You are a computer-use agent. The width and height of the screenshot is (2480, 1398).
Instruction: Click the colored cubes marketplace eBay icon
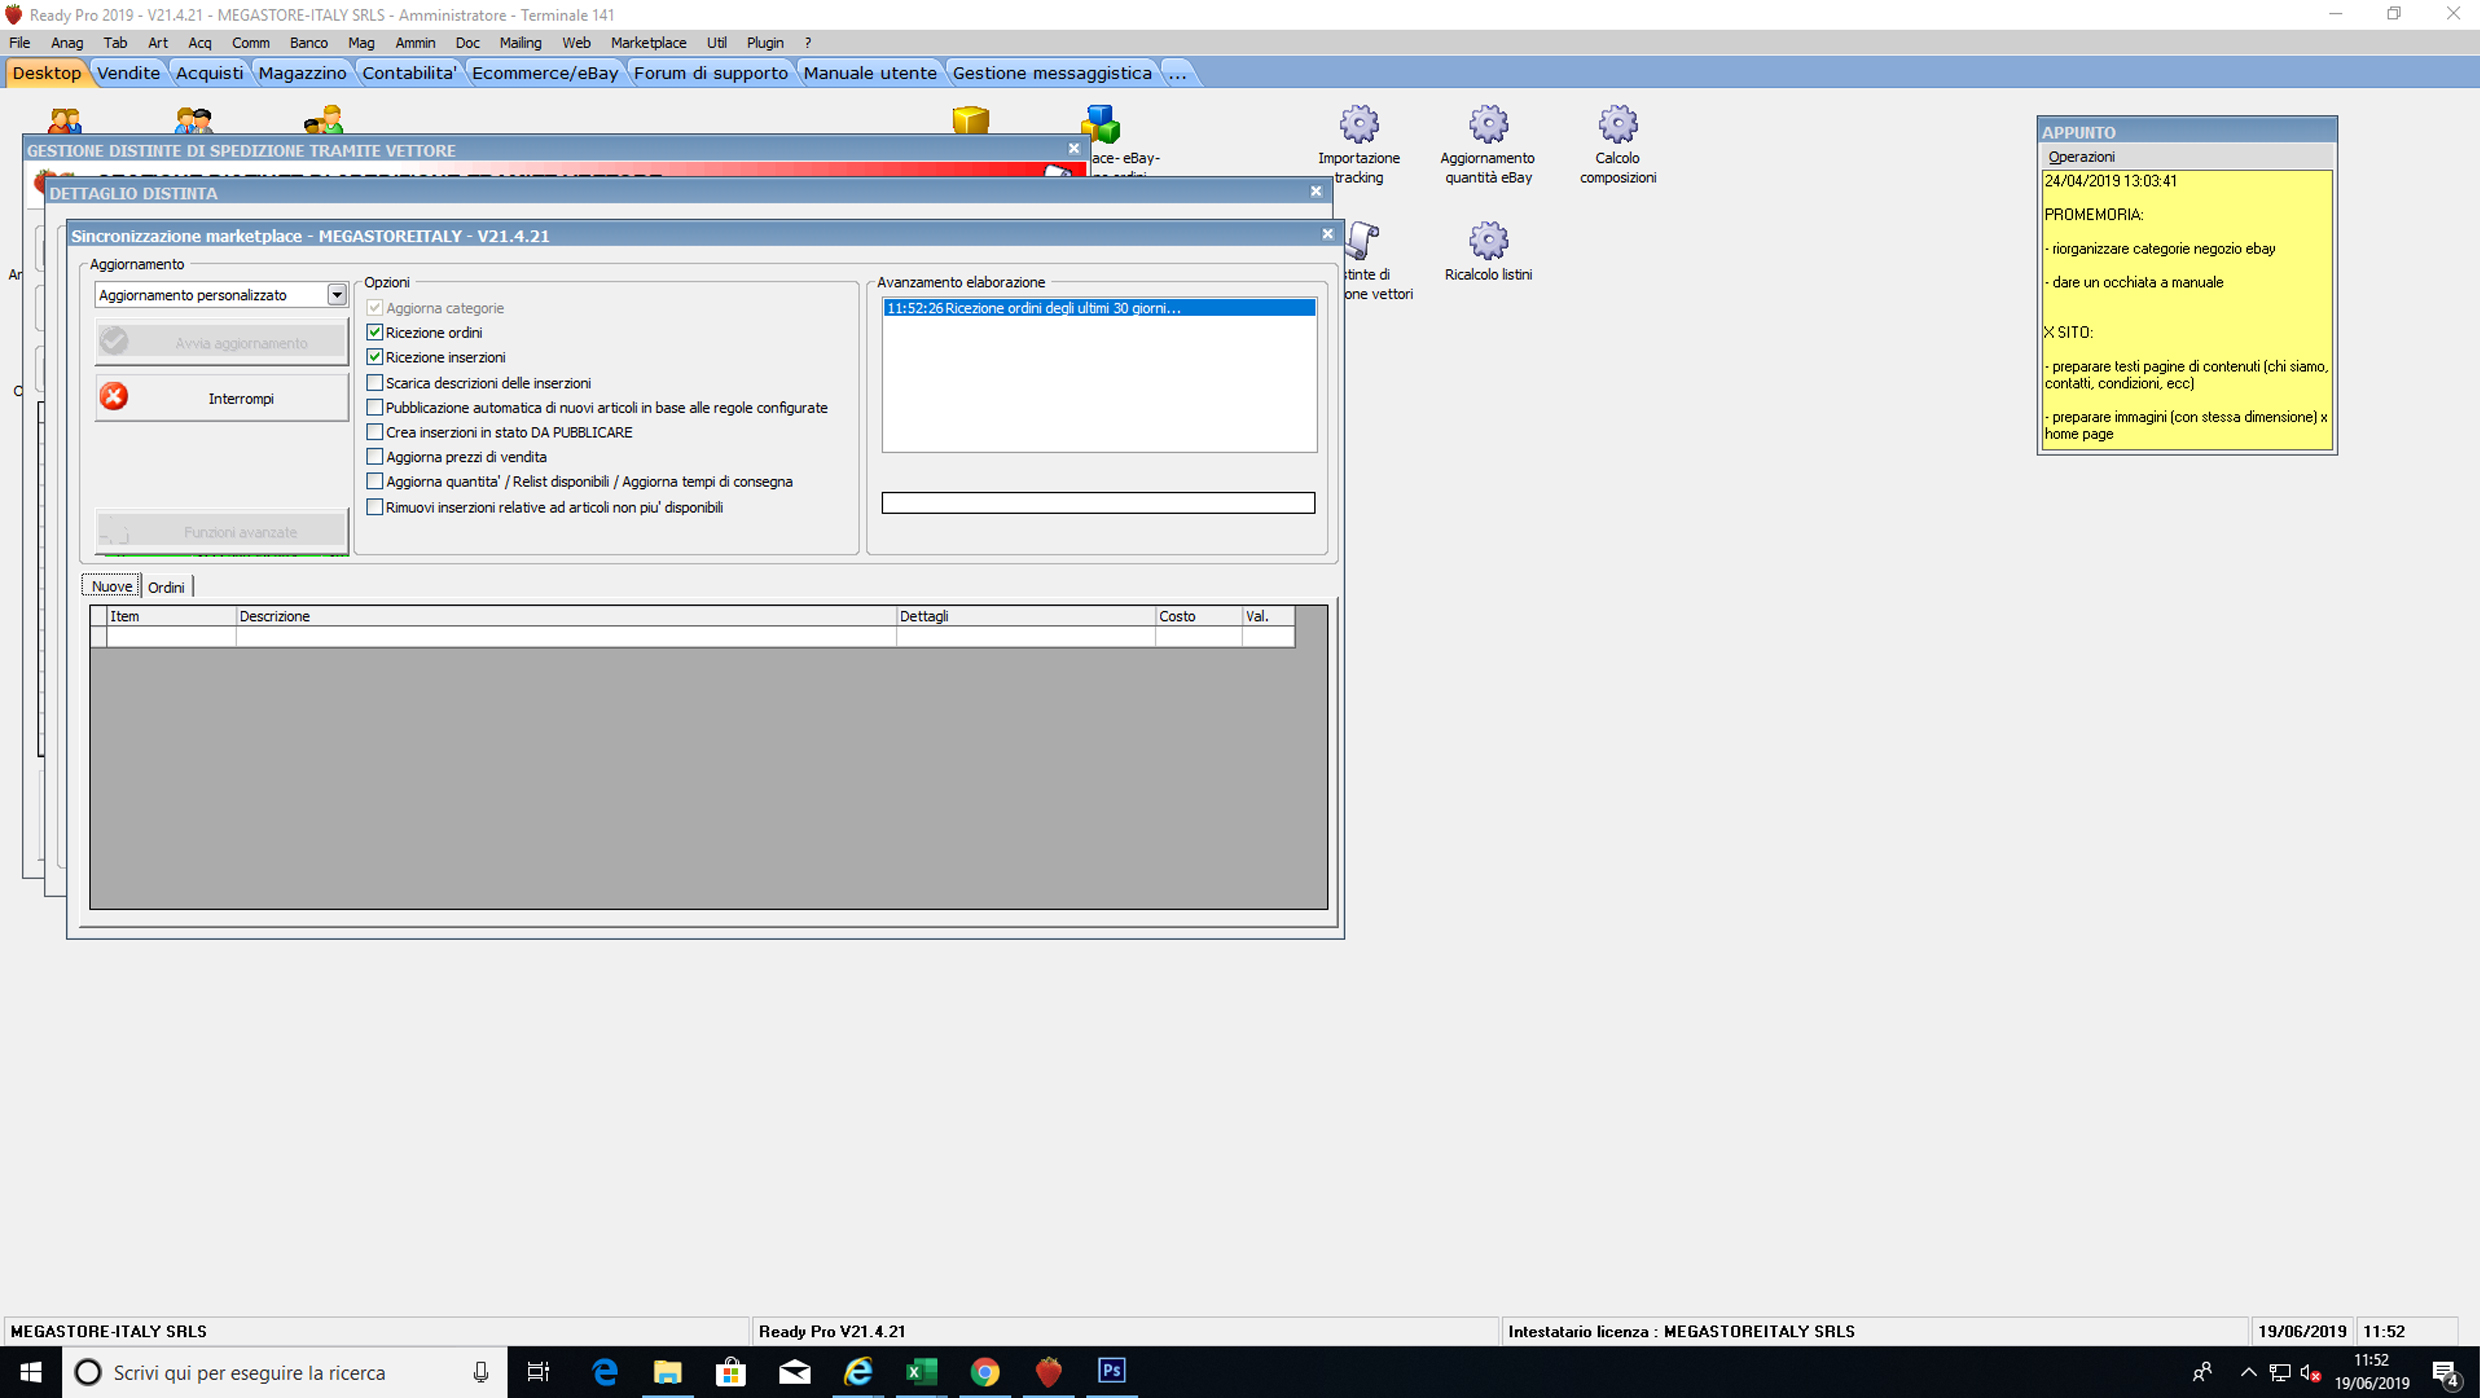(x=1100, y=124)
